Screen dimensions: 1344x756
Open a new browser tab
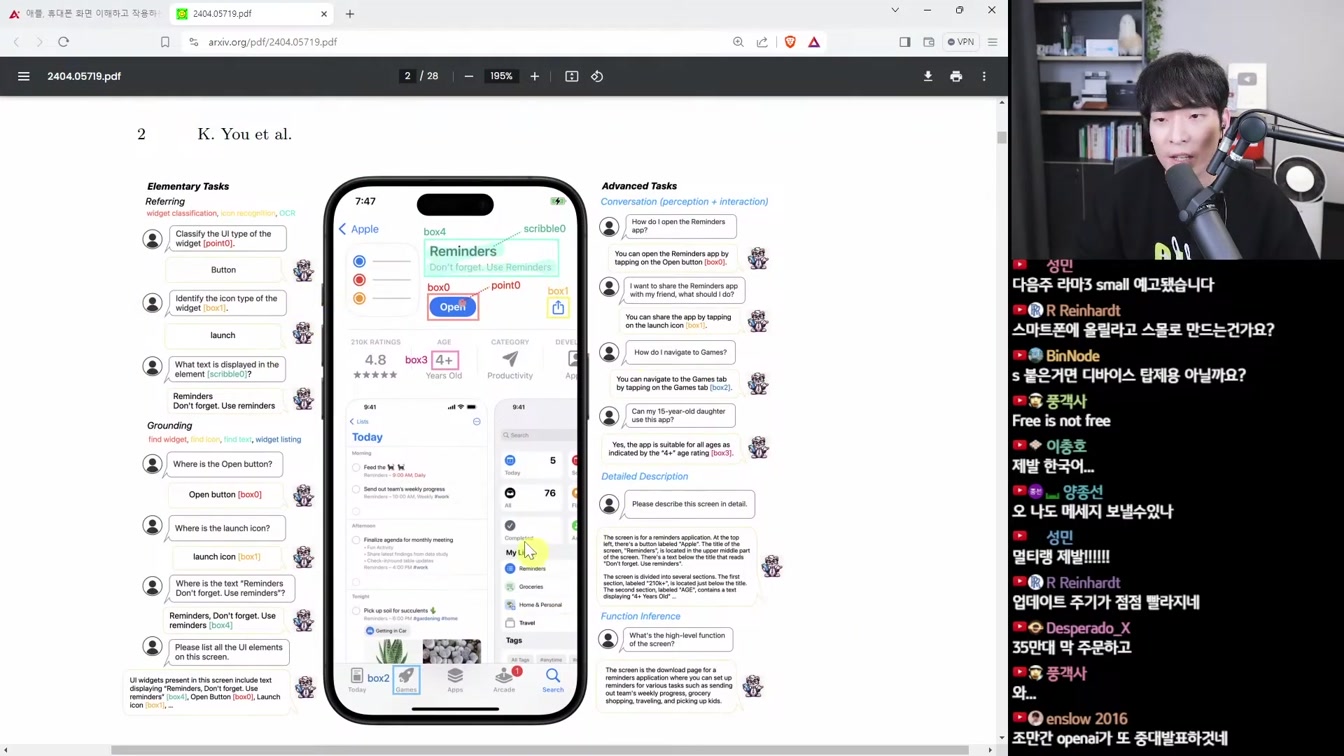point(350,14)
